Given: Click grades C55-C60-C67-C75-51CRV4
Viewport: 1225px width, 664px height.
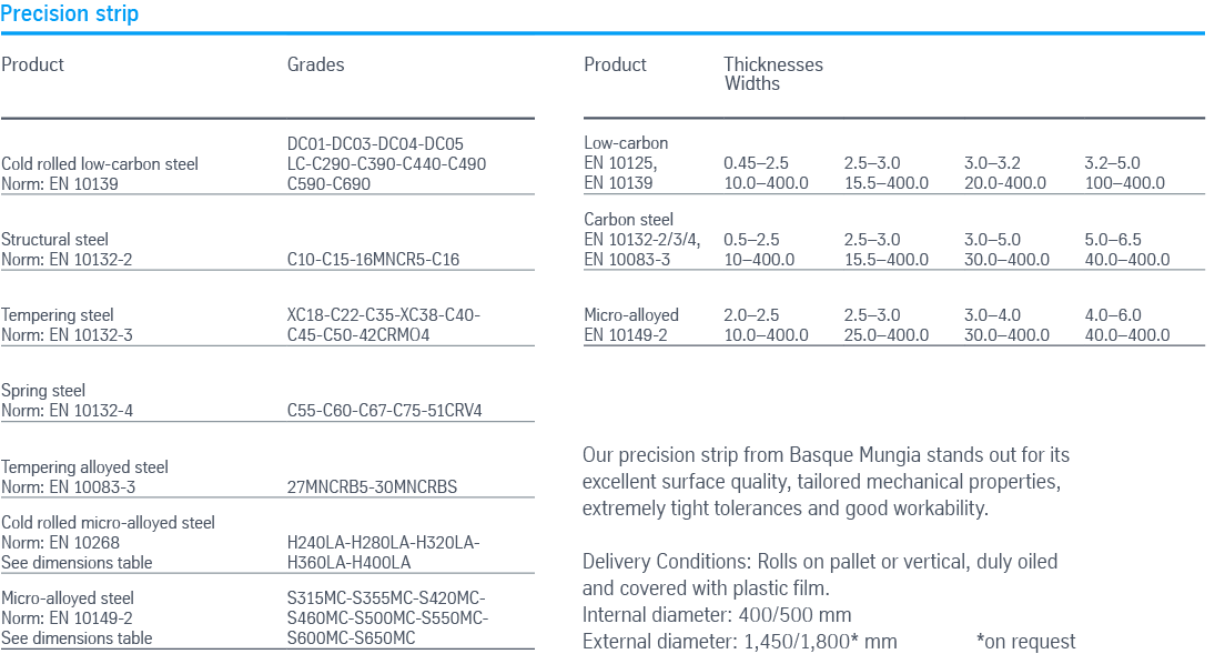Looking at the screenshot, I should pos(385,411).
